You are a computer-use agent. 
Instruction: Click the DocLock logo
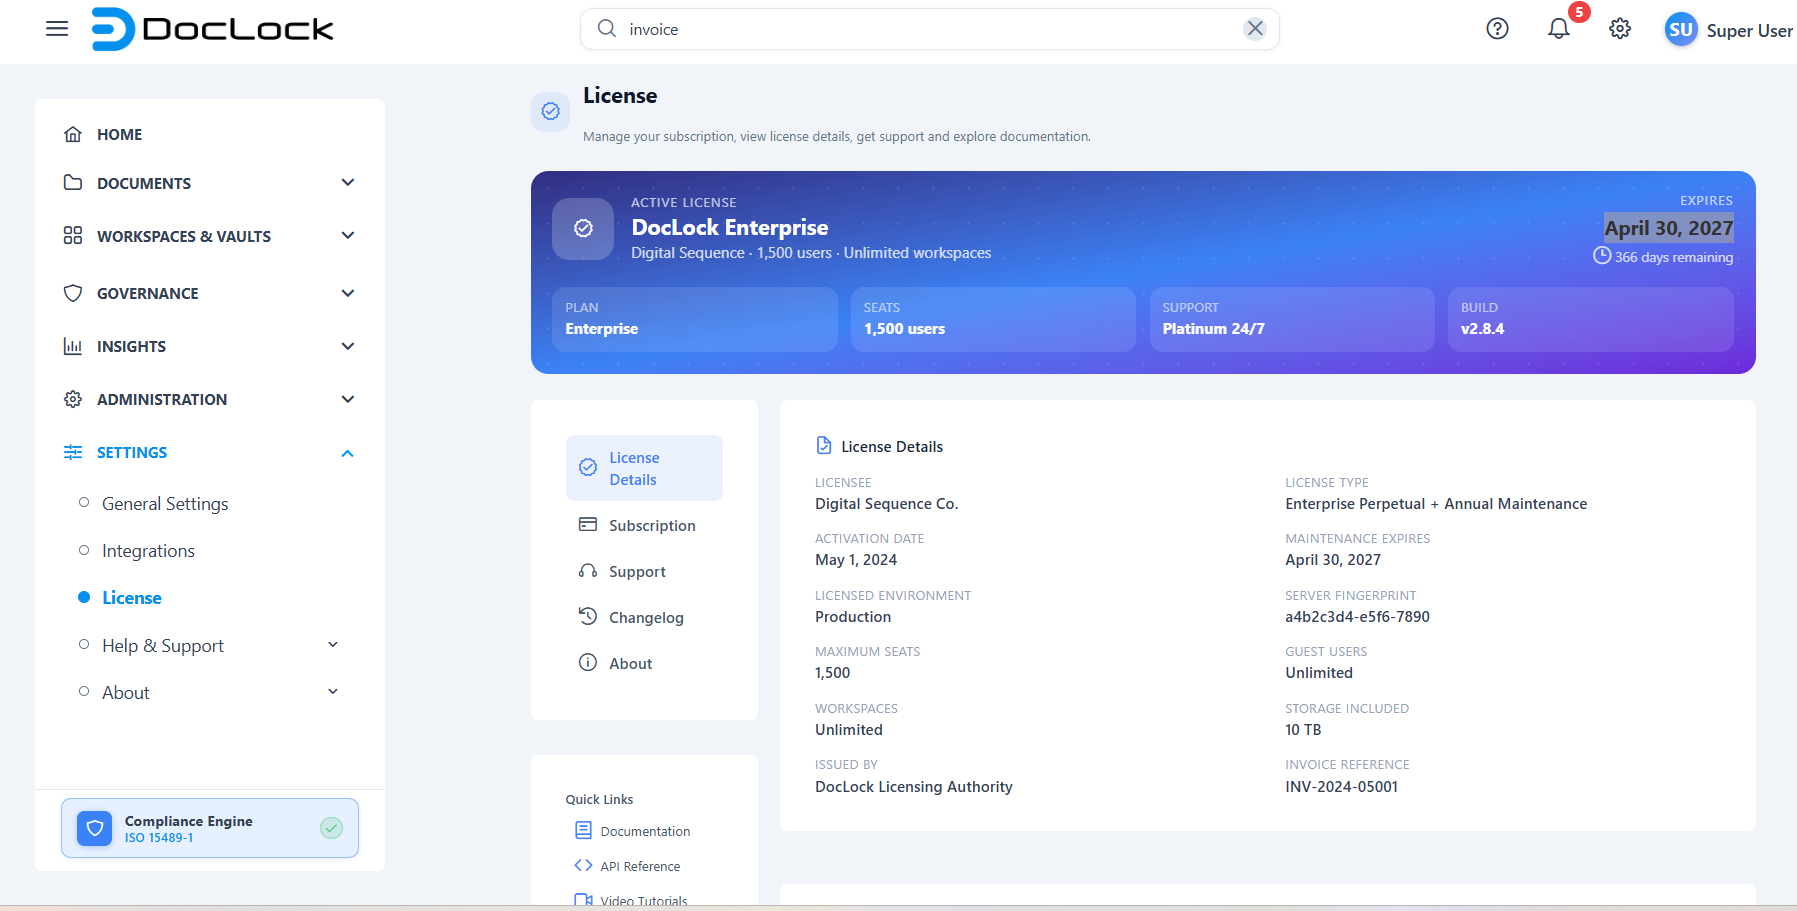tap(212, 29)
